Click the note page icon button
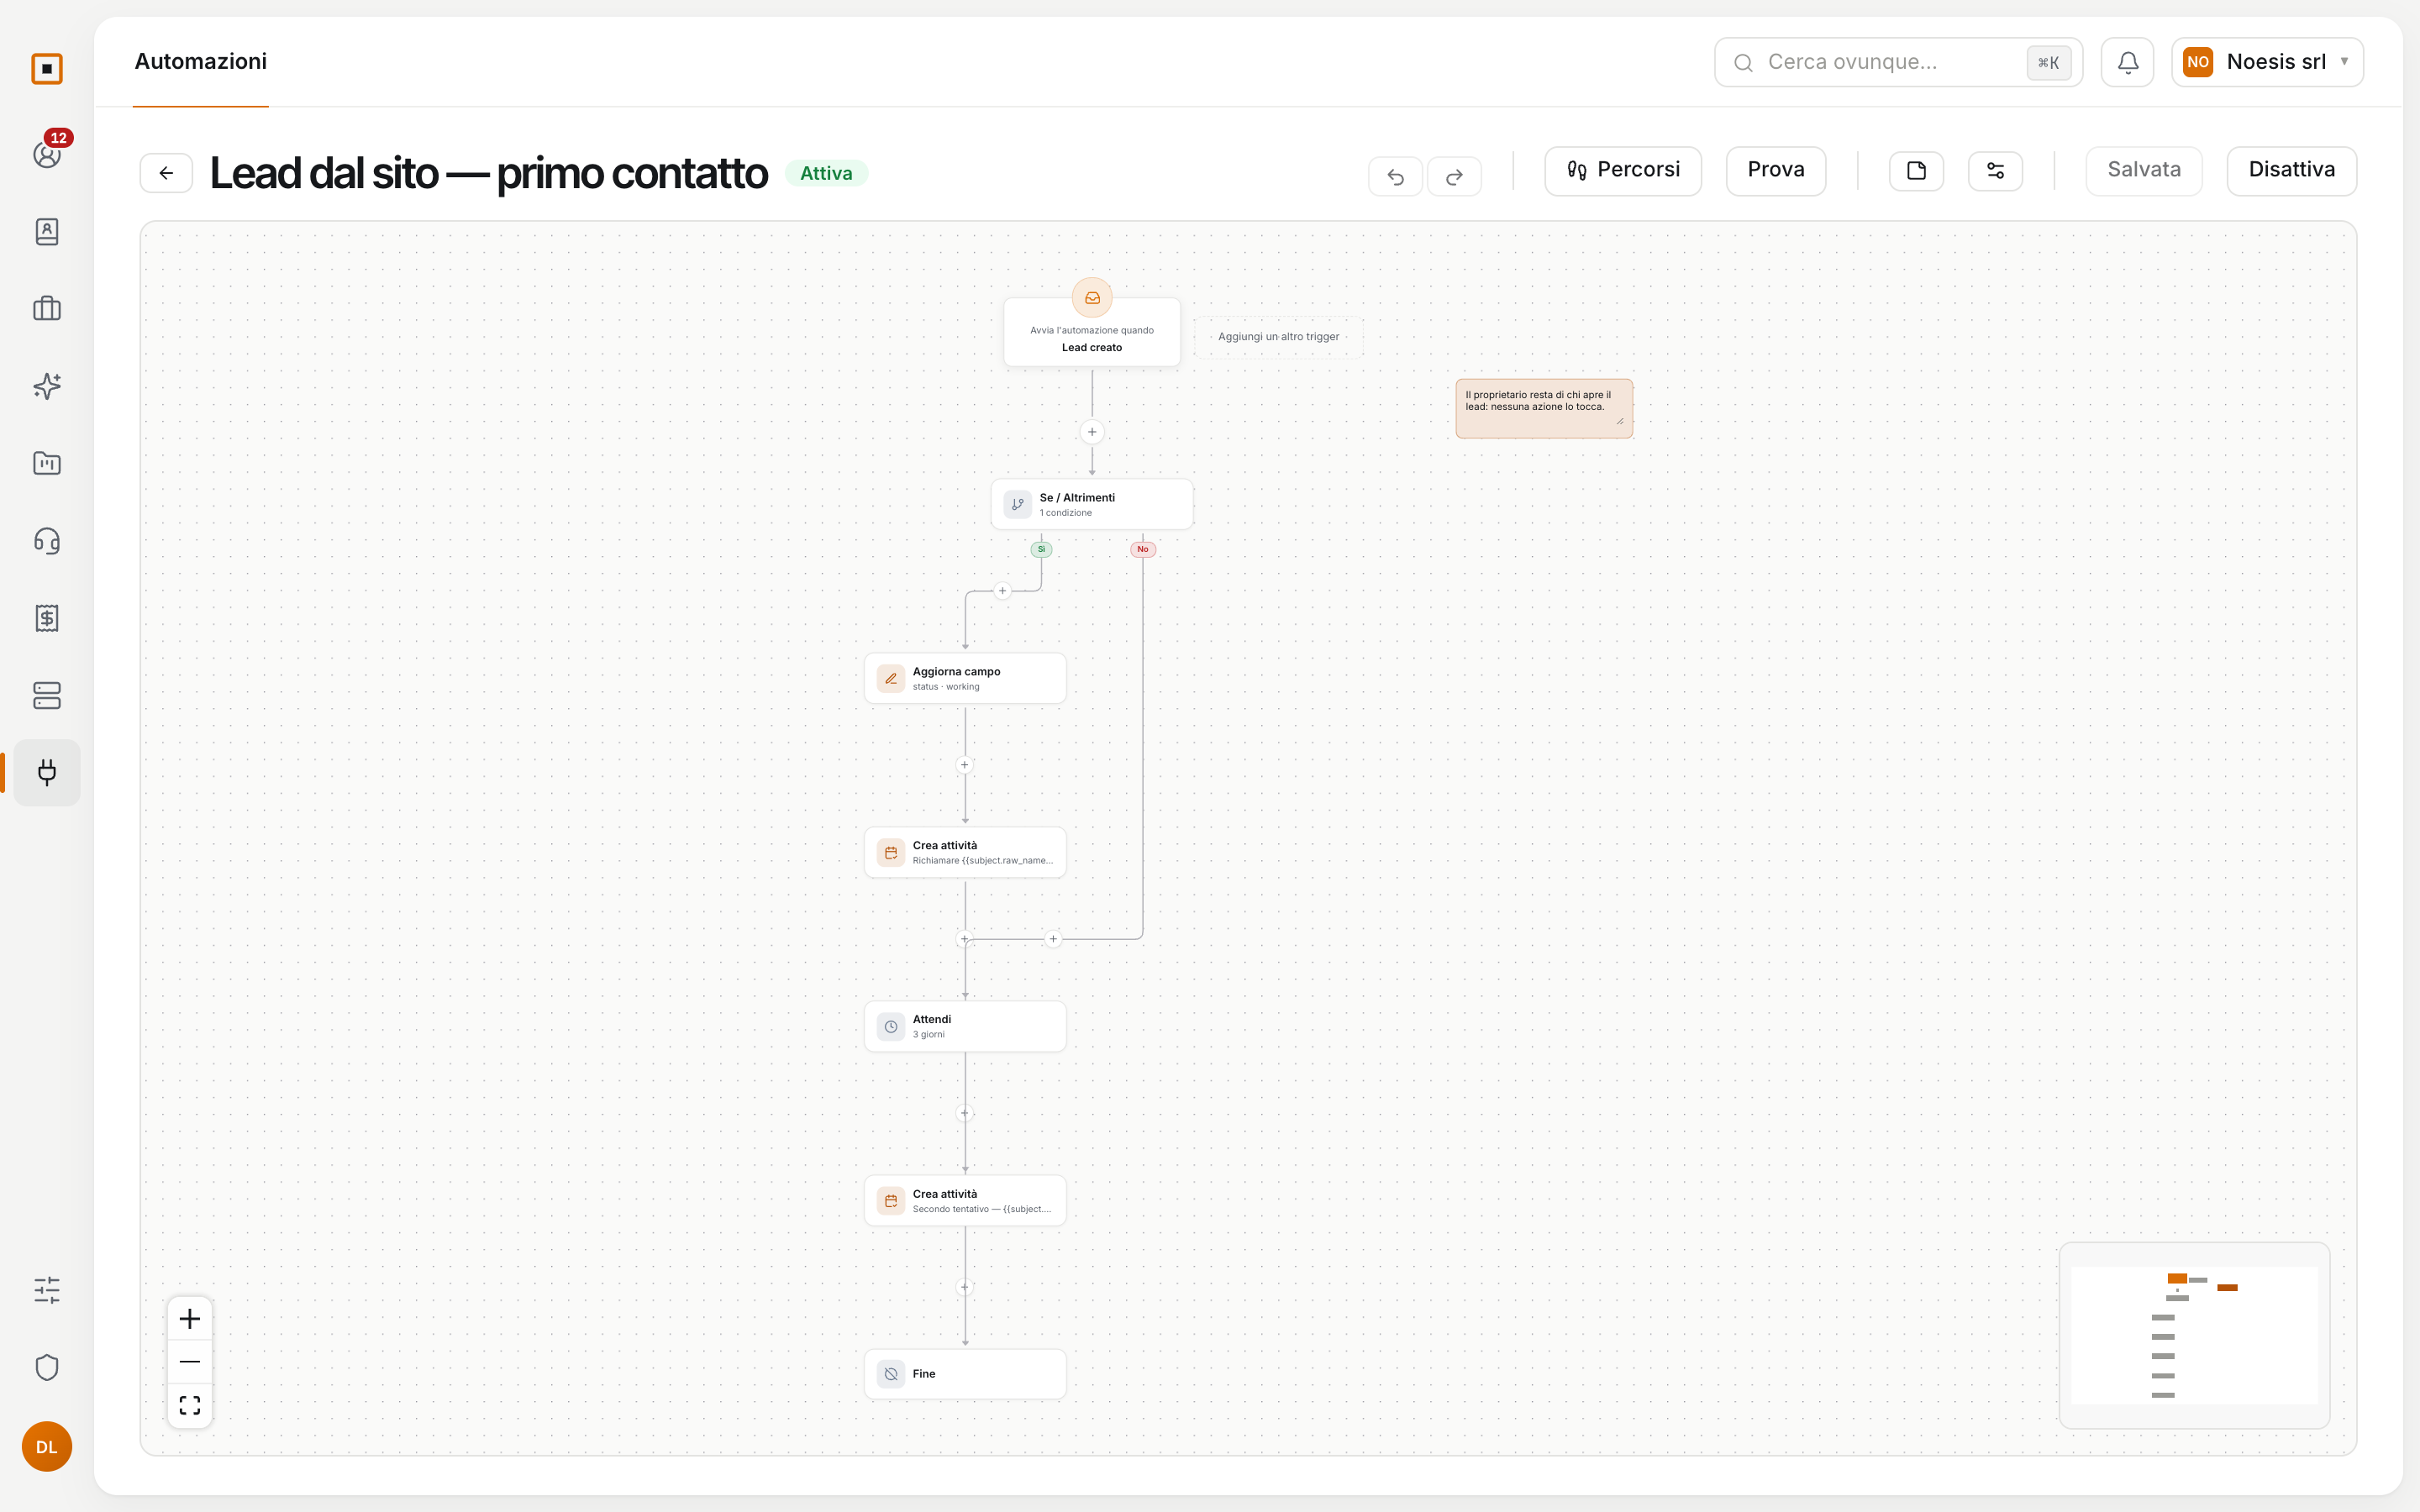 click(1916, 171)
